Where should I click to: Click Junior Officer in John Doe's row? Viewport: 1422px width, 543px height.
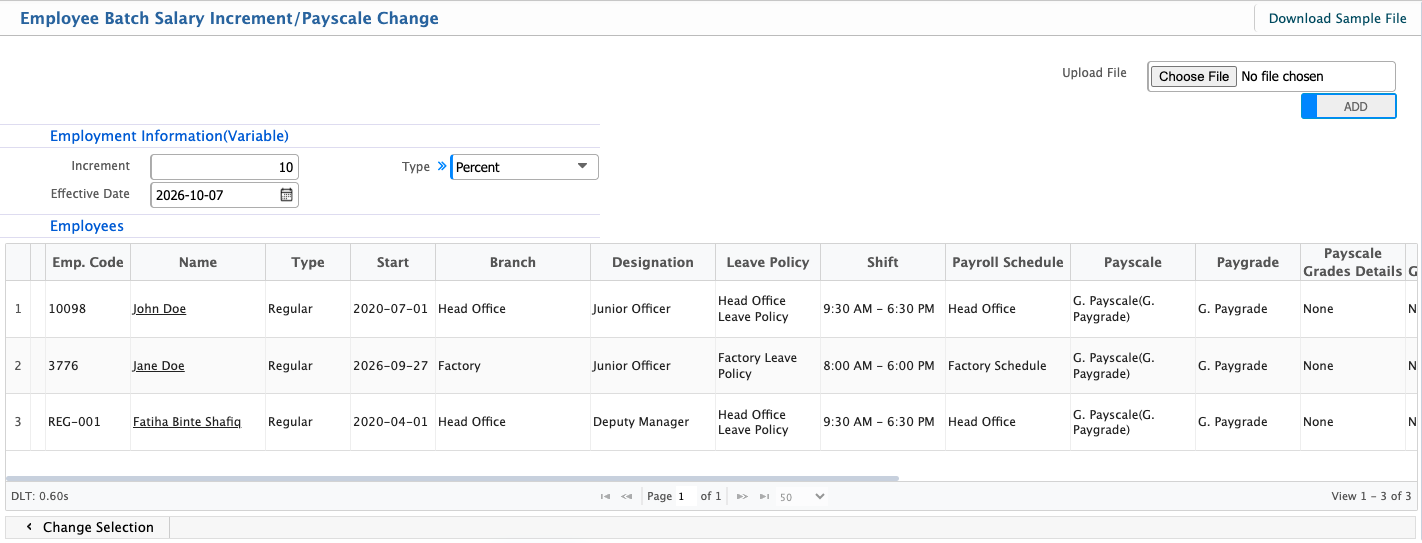[653, 309]
